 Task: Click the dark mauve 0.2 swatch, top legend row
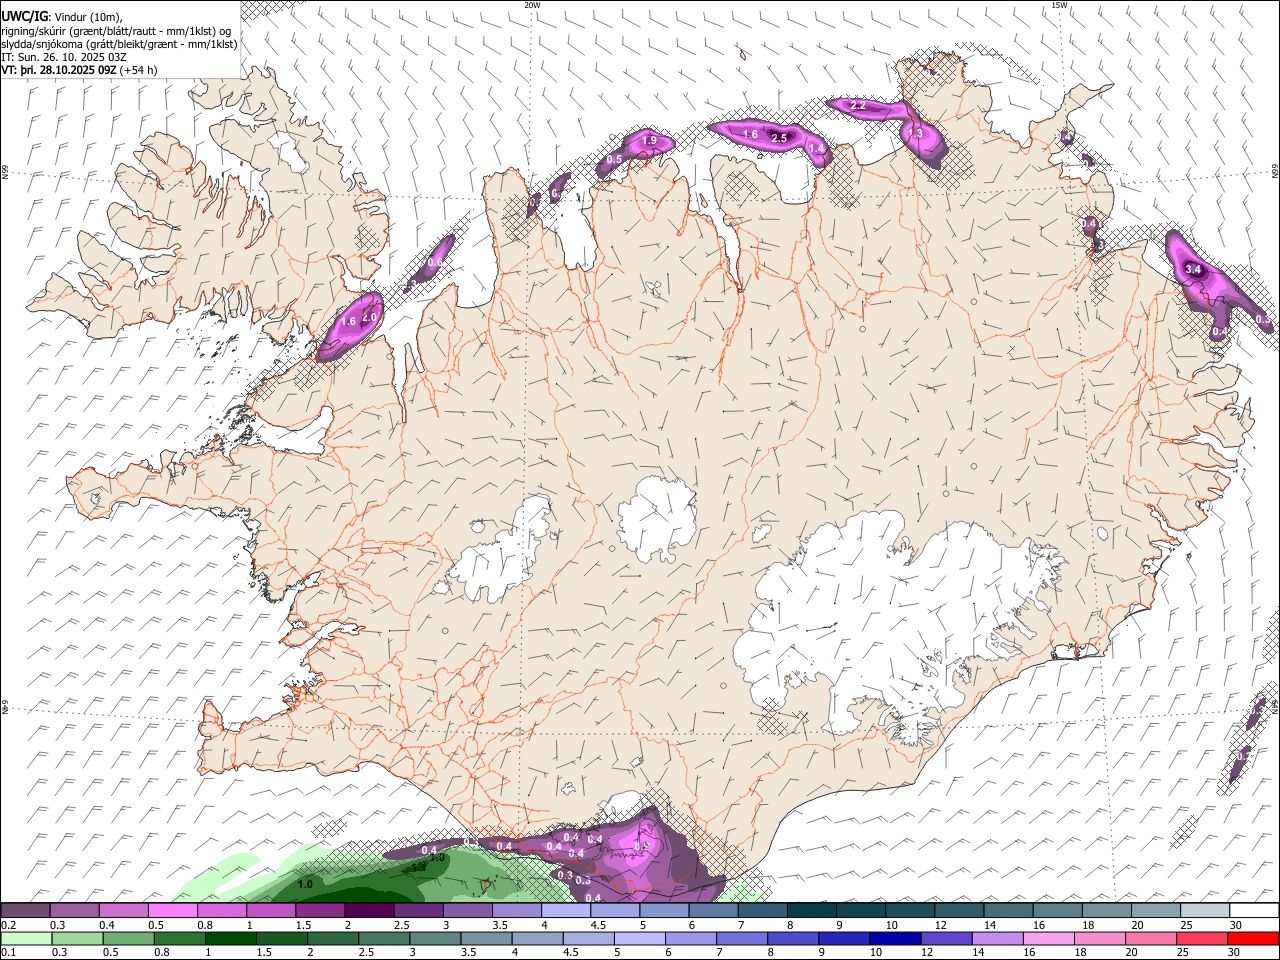coord(26,911)
